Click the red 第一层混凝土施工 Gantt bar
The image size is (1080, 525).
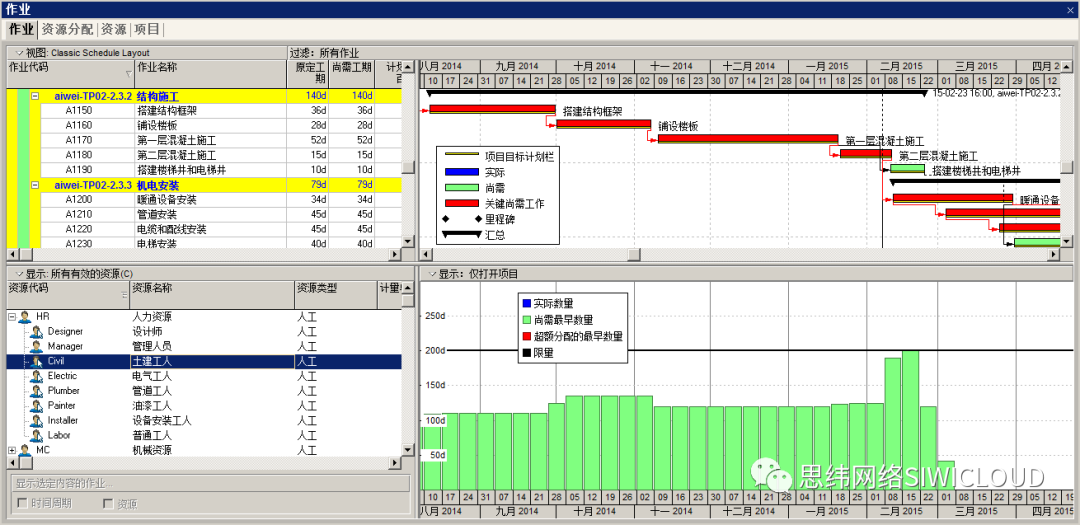tap(748, 138)
